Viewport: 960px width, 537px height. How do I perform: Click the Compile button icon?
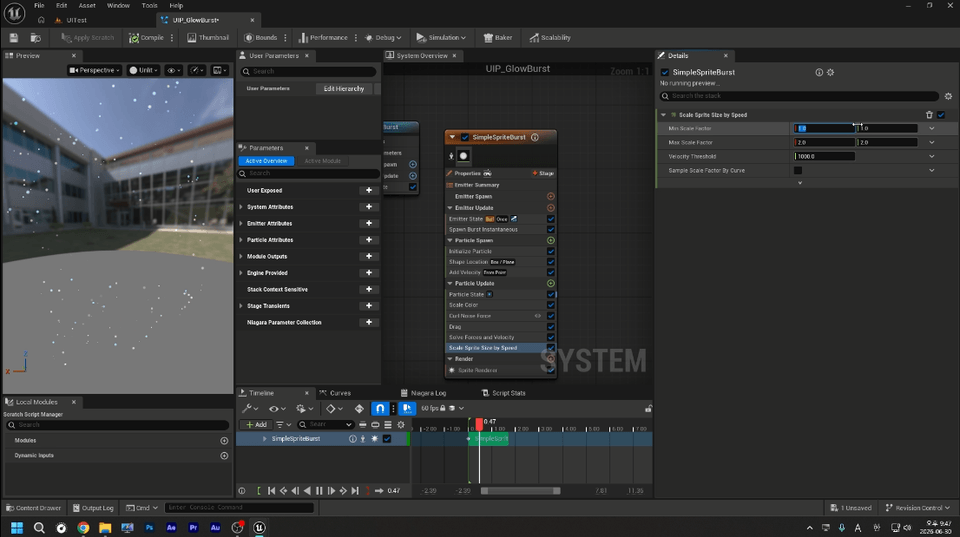133,38
